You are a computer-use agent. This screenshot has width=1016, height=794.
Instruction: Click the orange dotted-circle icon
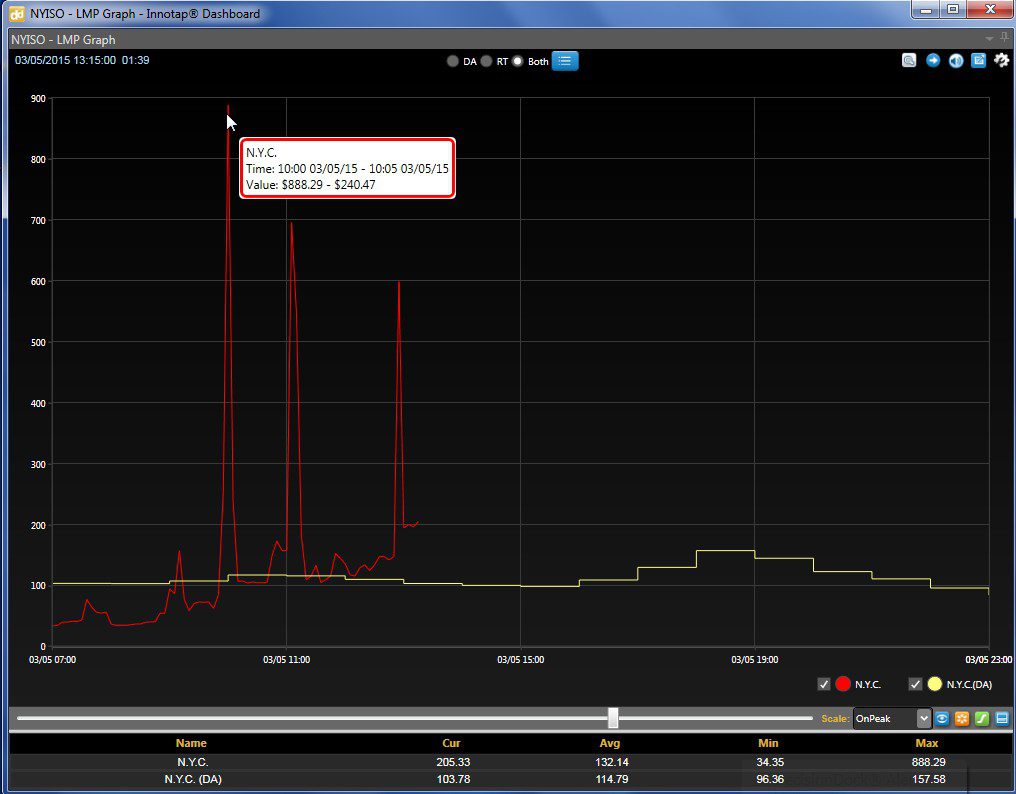click(962, 718)
